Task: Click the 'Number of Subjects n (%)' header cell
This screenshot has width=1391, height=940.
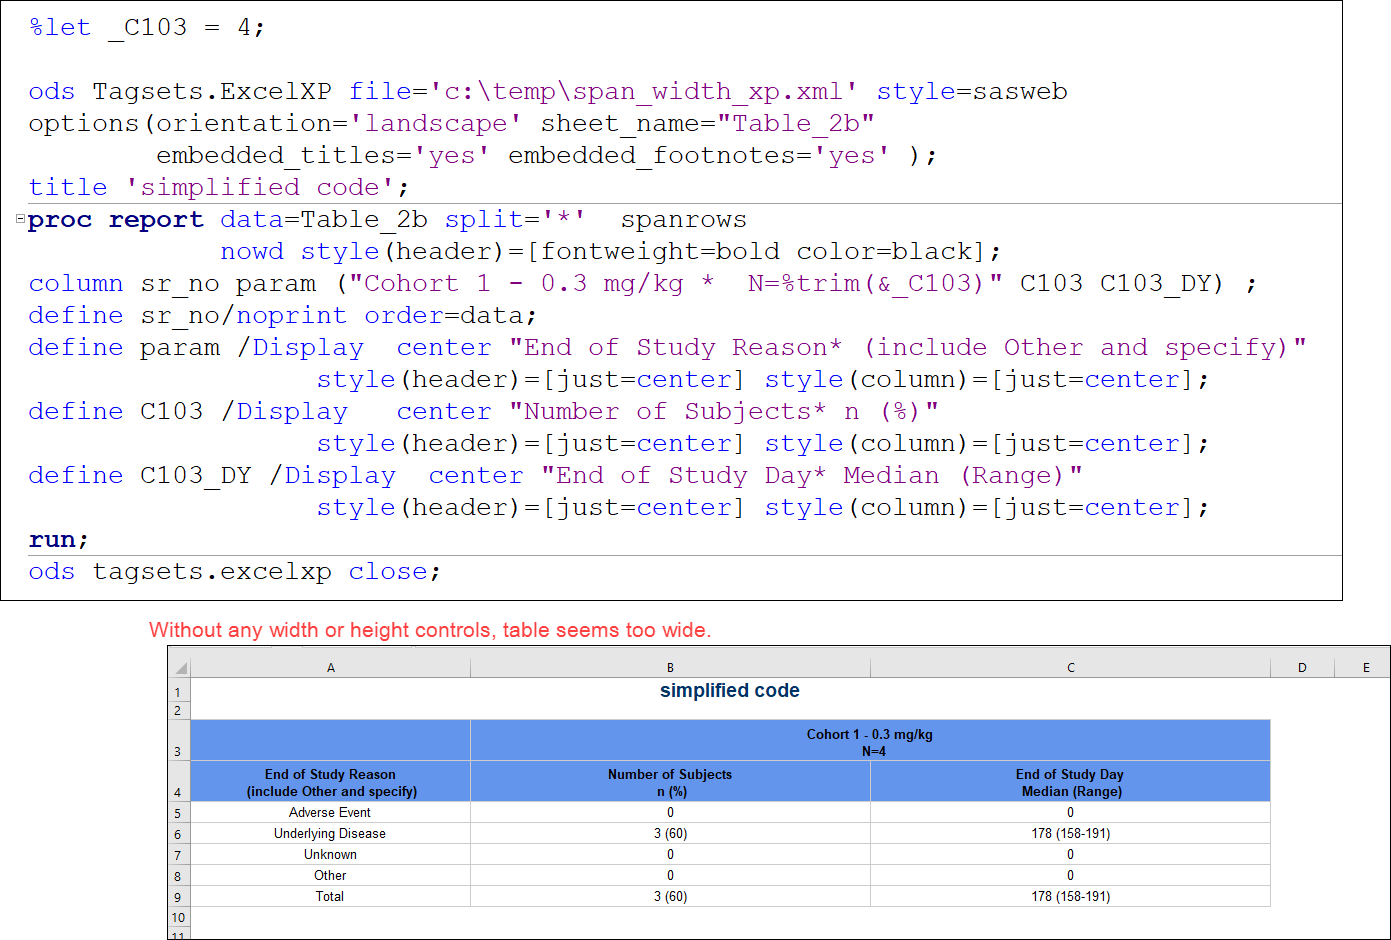Action: coord(670,781)
